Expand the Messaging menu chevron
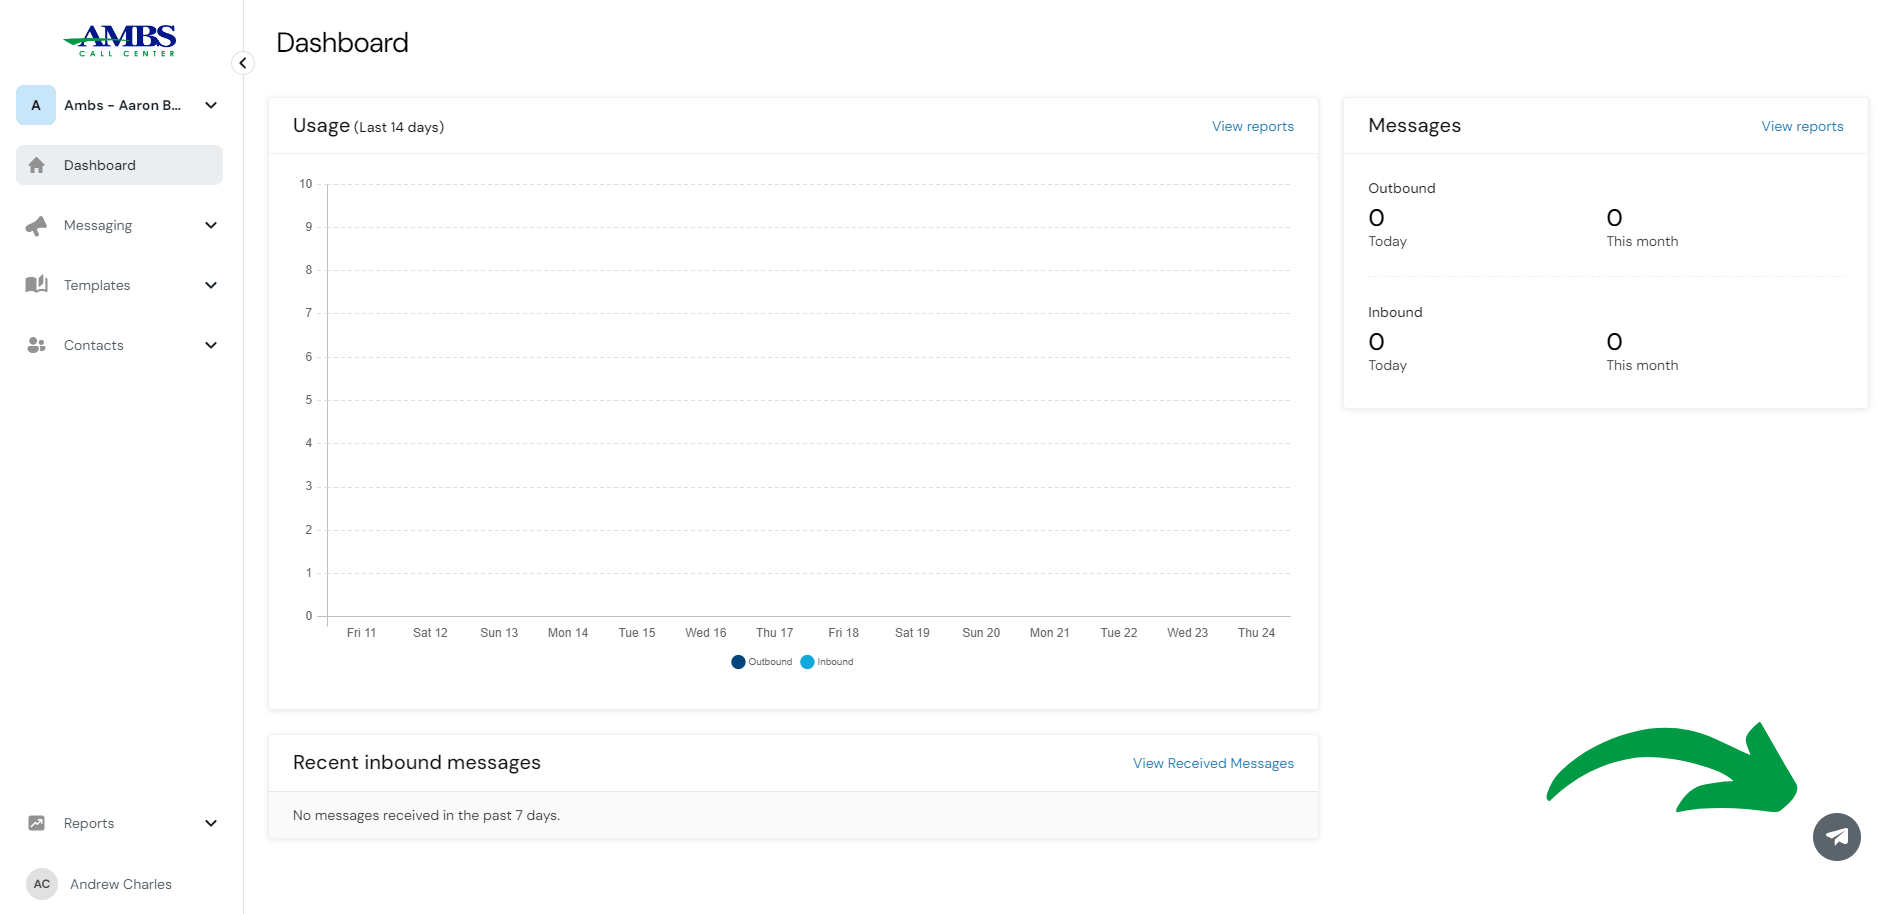The height and width of the screenshot is (914, 1890). click(x=211, y=225)
